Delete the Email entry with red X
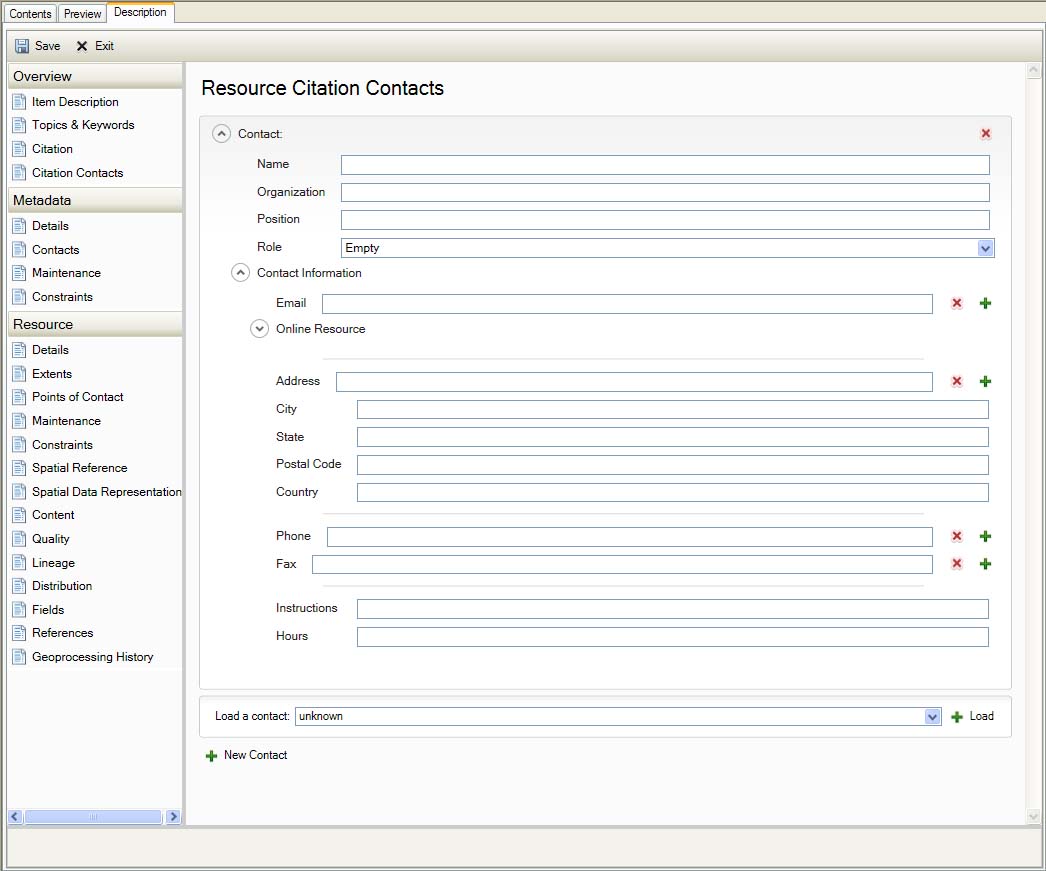 coord(957,303)
